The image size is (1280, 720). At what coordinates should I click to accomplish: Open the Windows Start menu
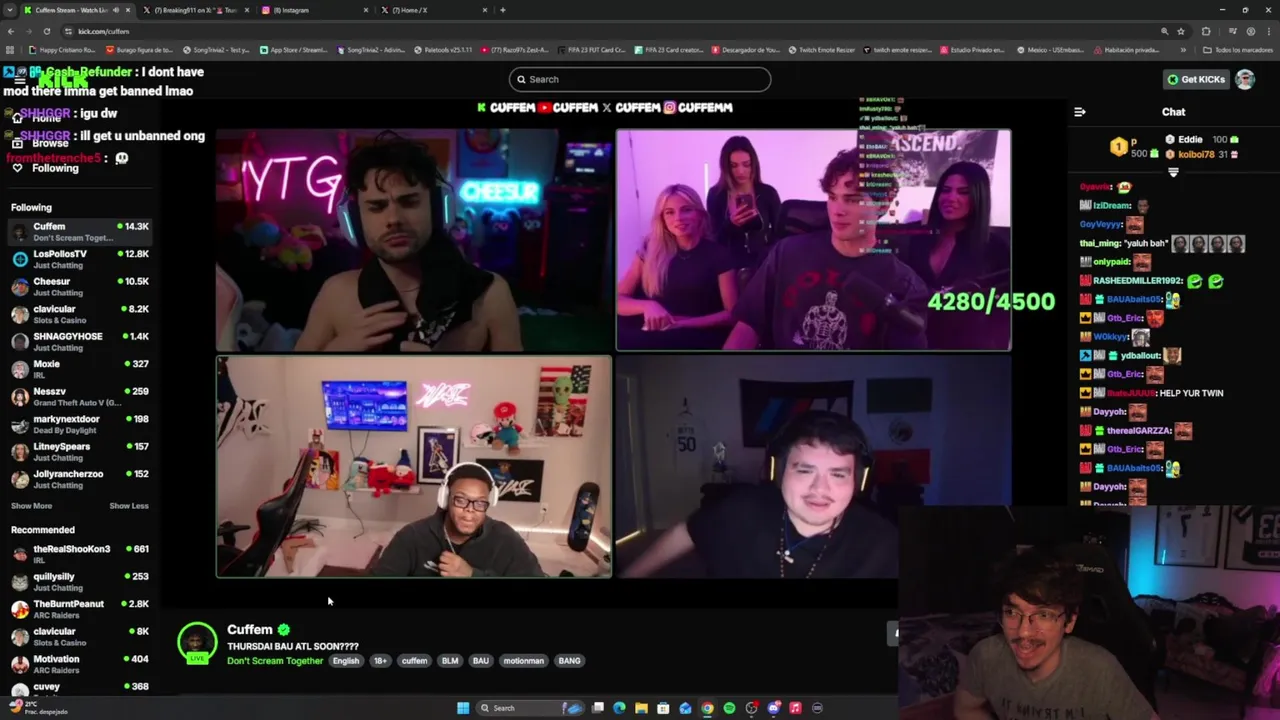click(x=463, y=708)
